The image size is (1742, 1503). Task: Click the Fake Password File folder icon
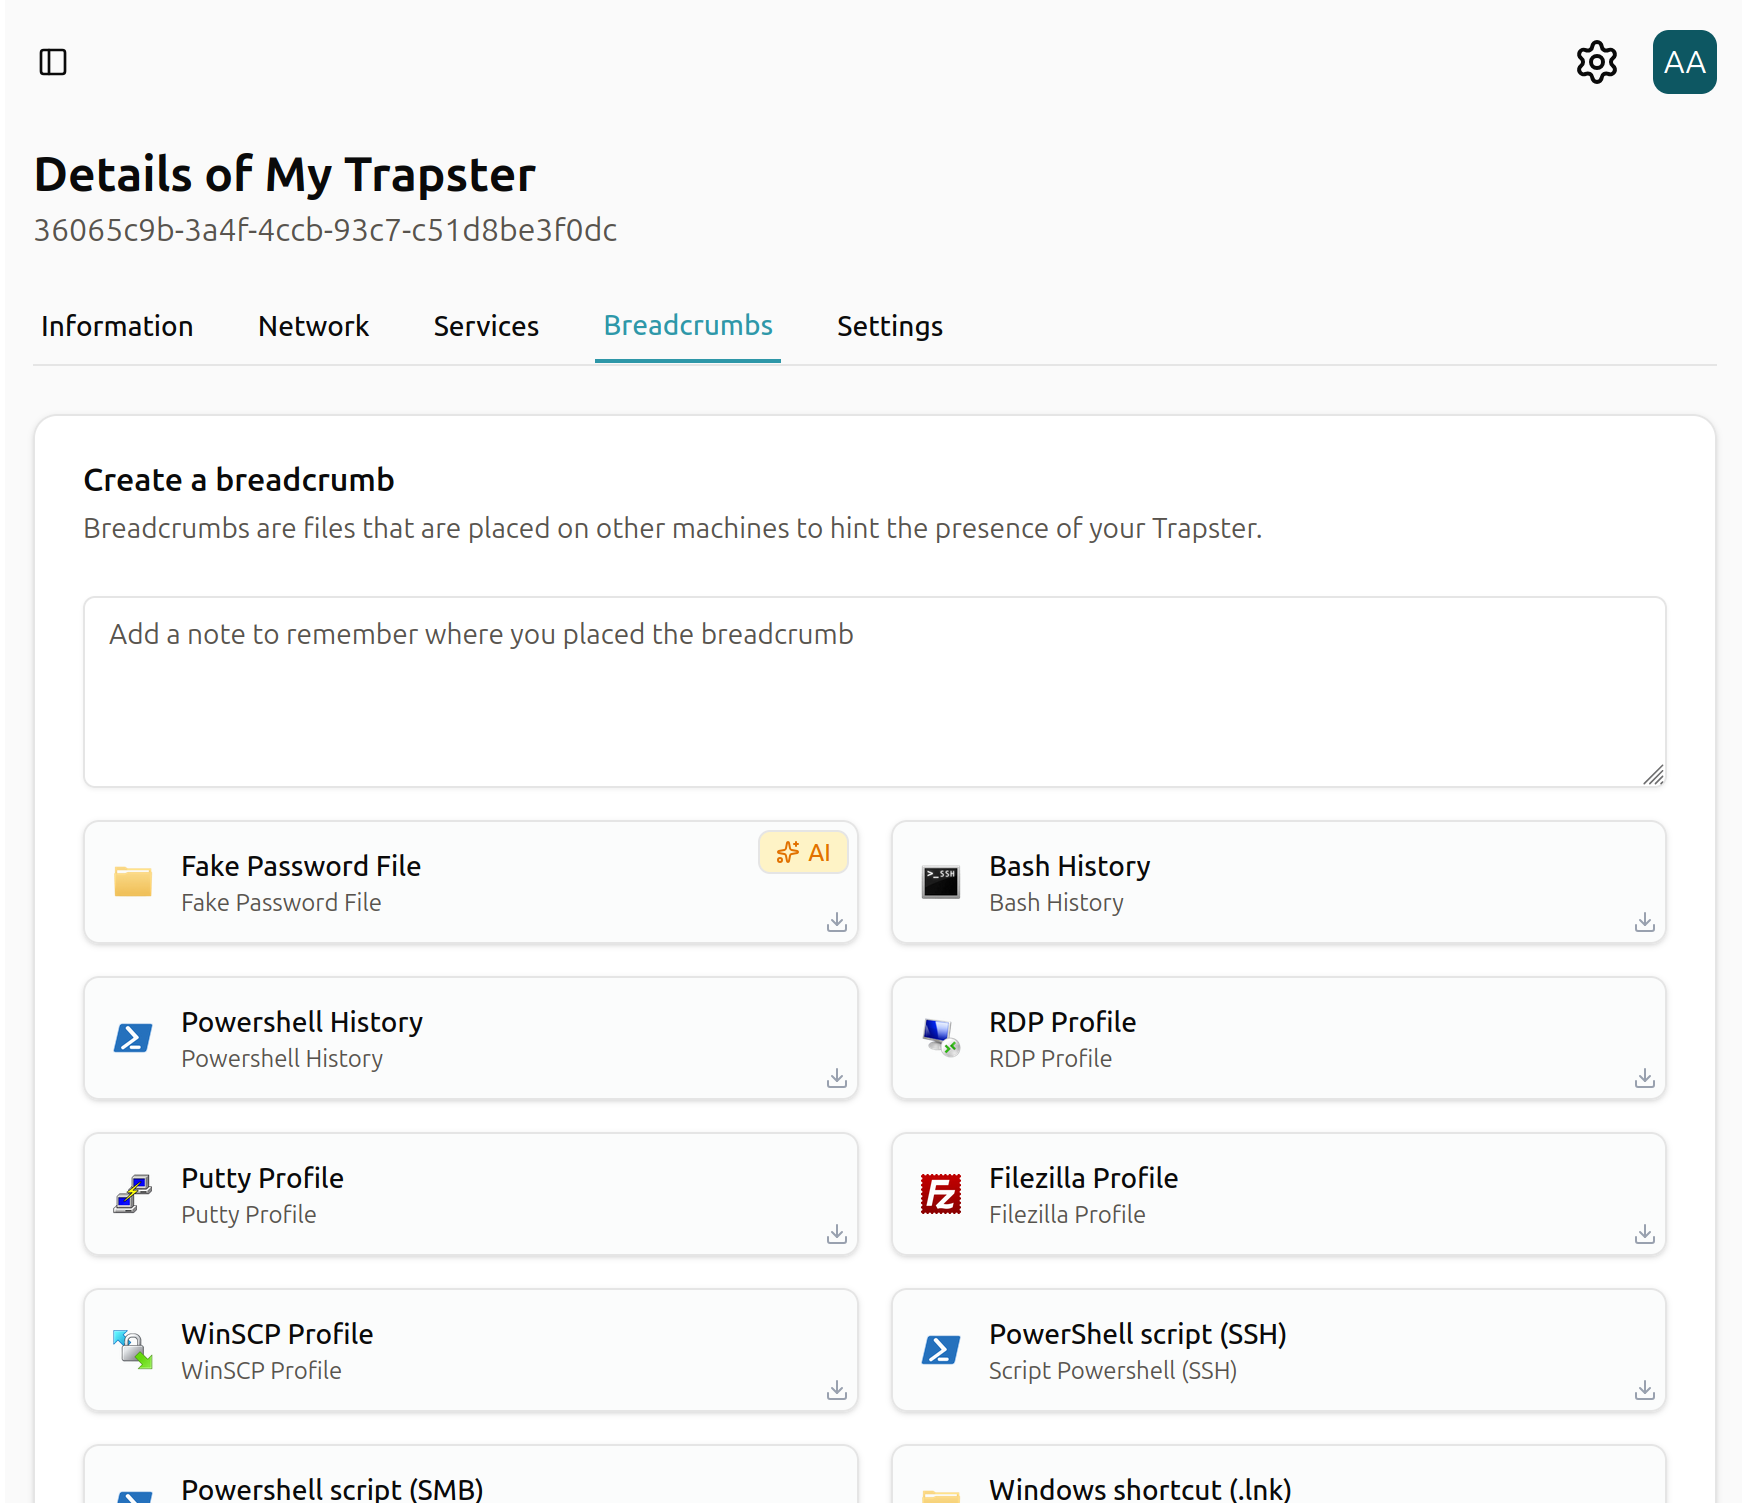point(133,882)
